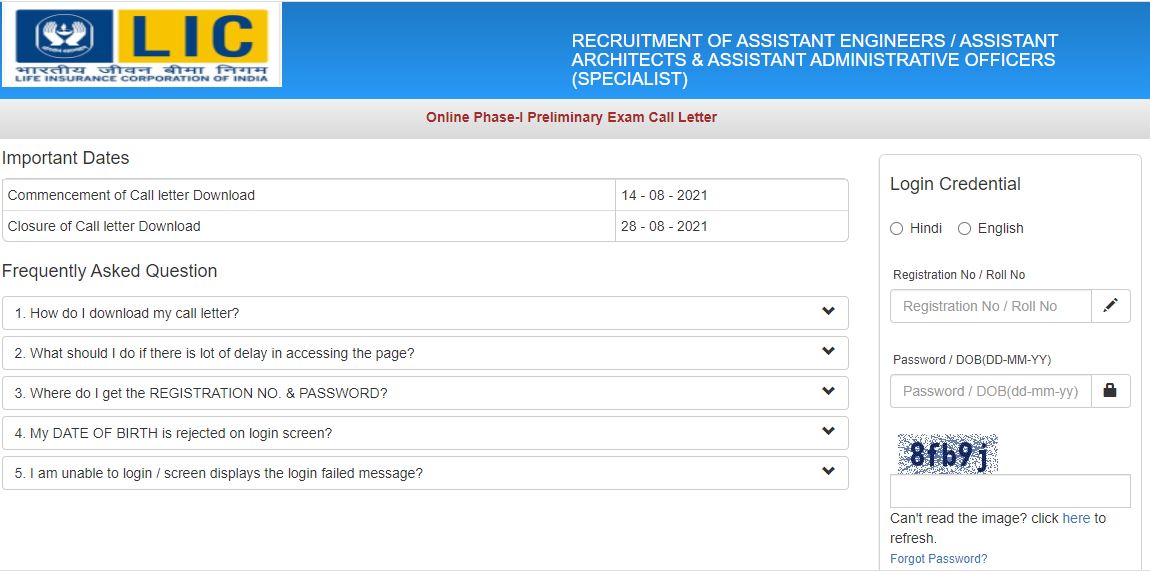Click the pencil icon beside Registration No
This screenshot has height=575, width=1150.
click(1110, 306)
